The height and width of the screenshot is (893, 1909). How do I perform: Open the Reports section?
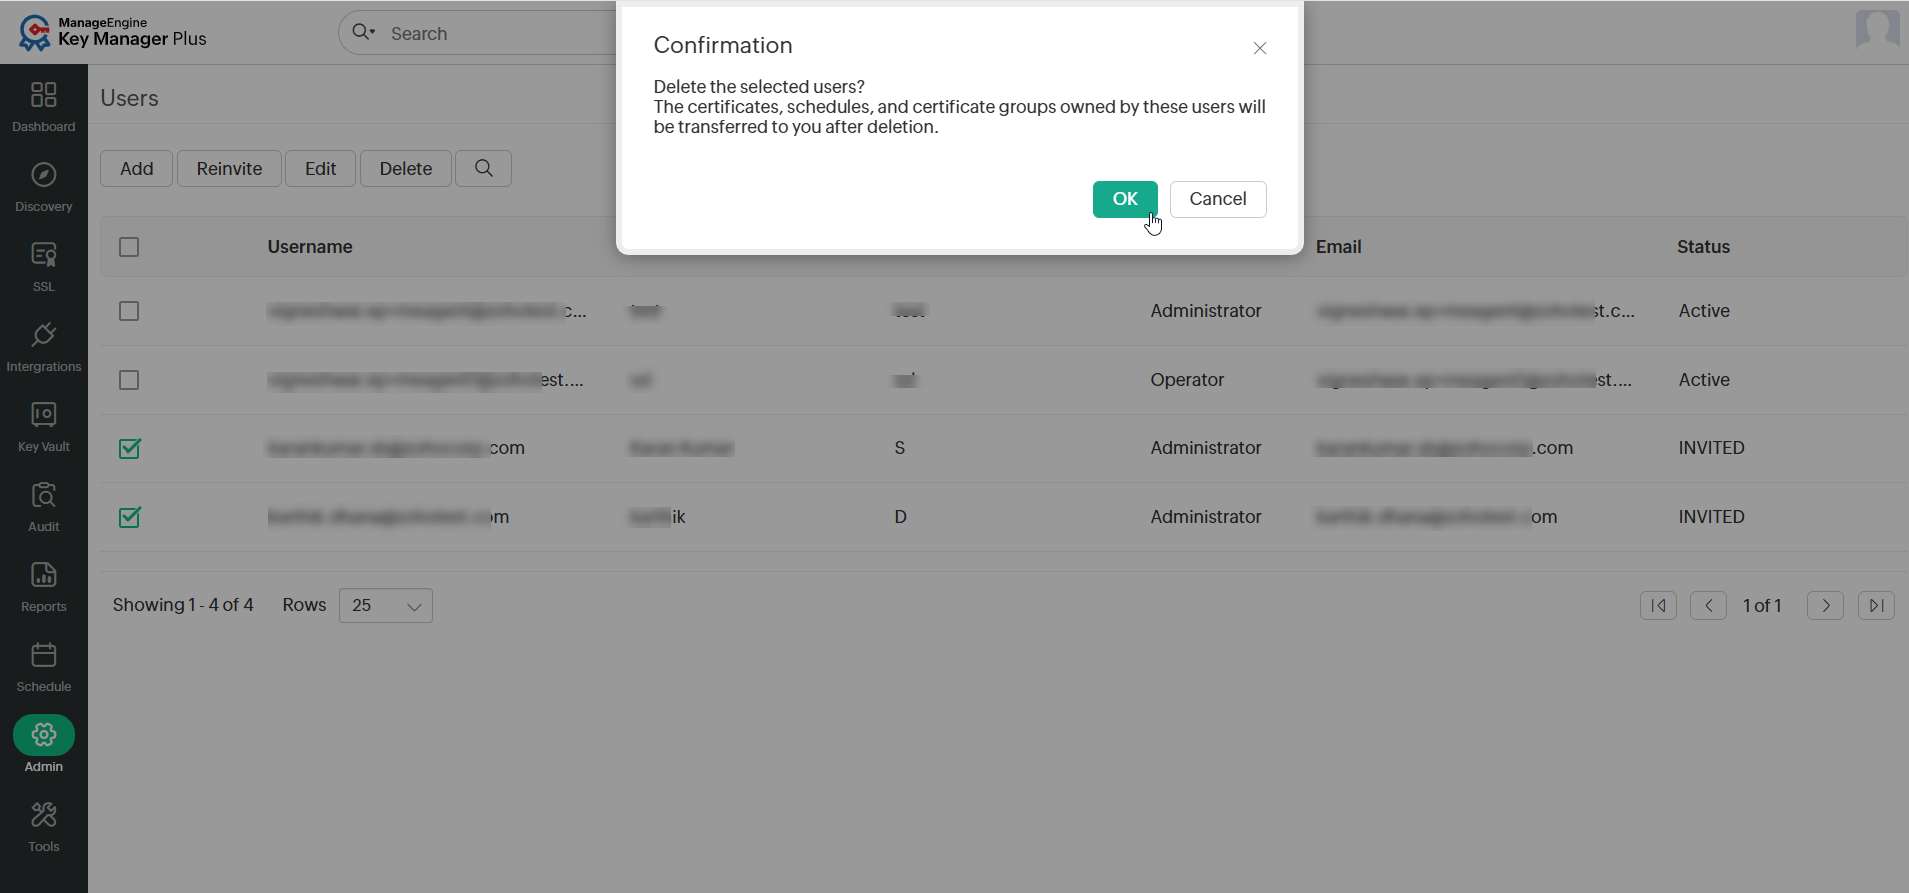pyautogui.click(x=44, y=586)
